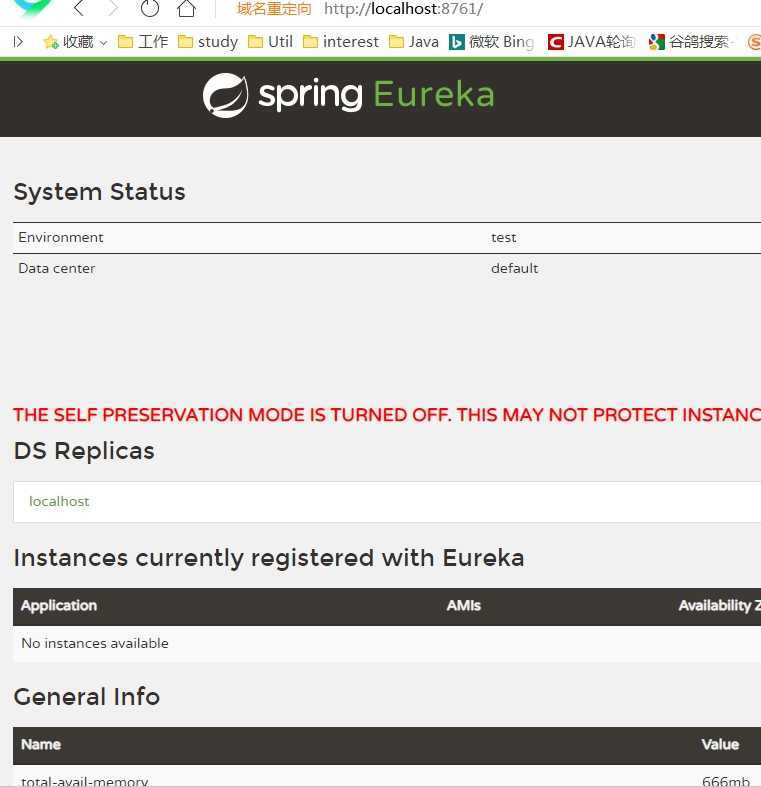Click the AMIs column header
This screenshot has height=787, width=761.
click(464, 606)
